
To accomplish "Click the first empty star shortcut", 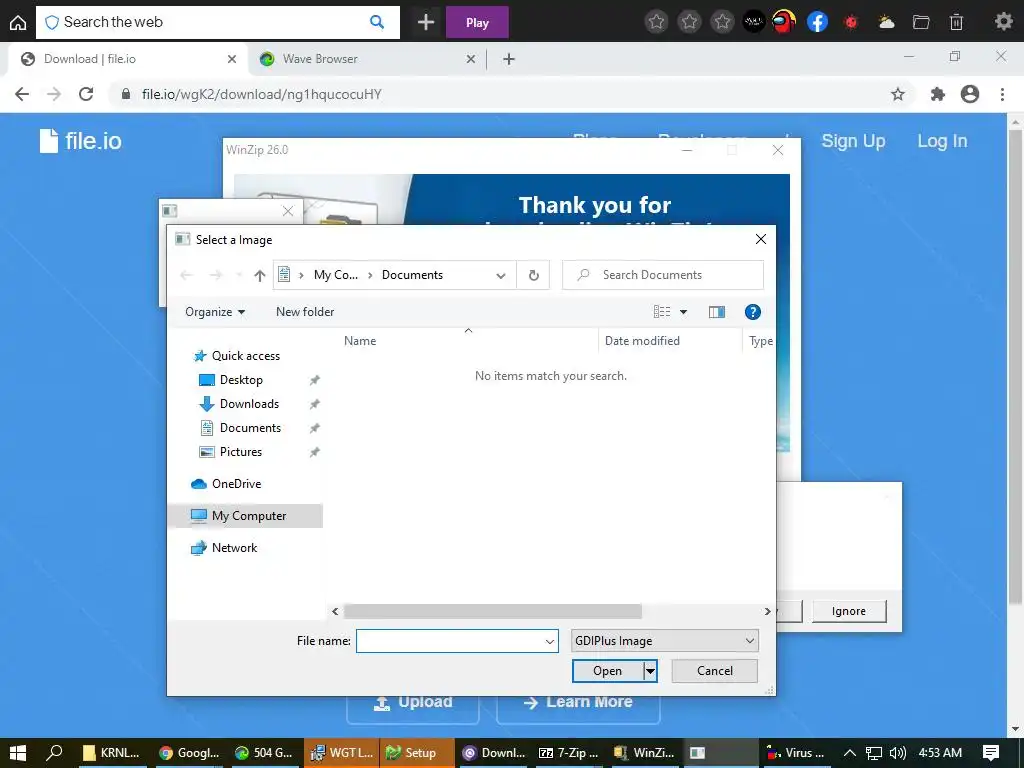I will click(x=656, y=22).
